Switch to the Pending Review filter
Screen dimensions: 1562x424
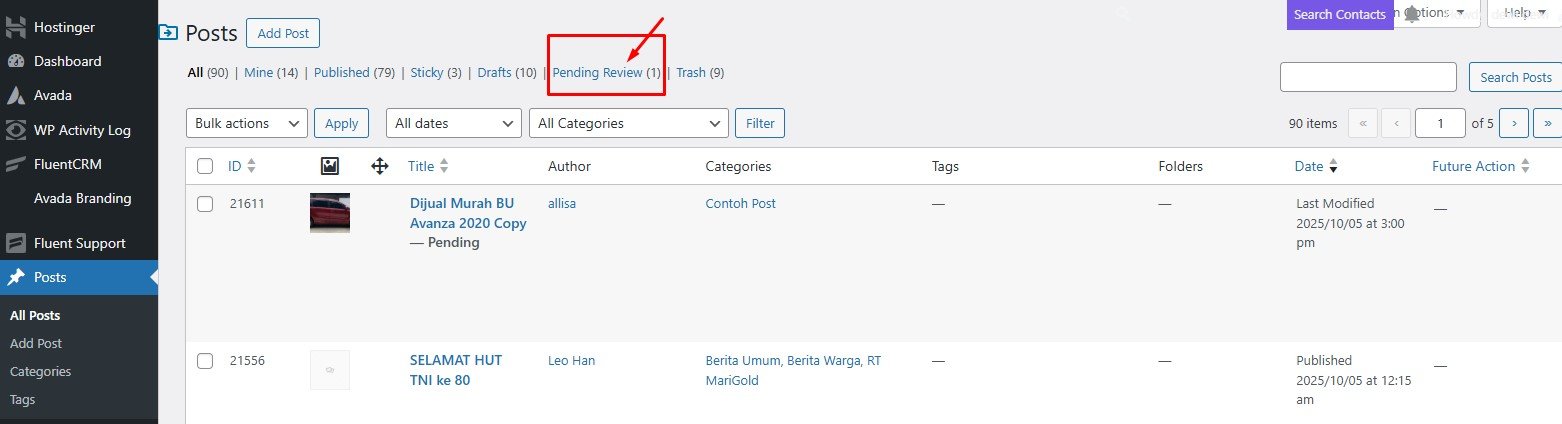598,73
